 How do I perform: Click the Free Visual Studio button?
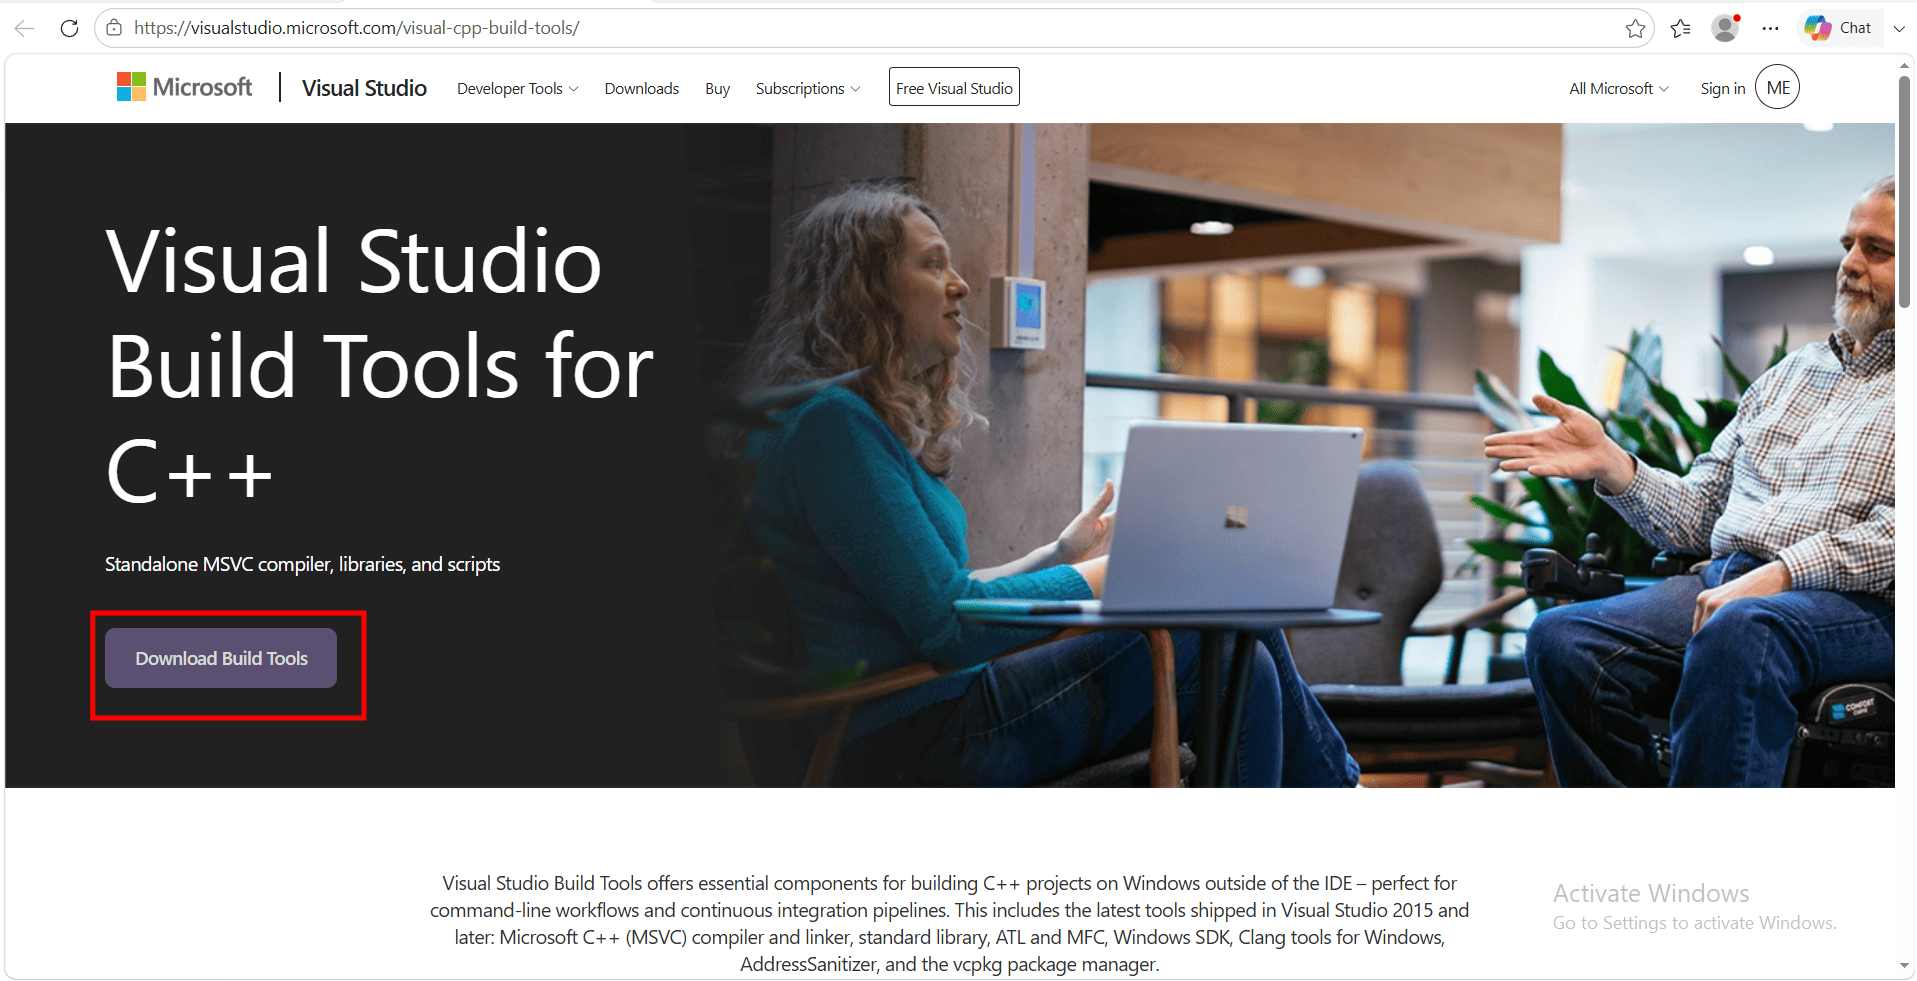click(x=954, y=87)
